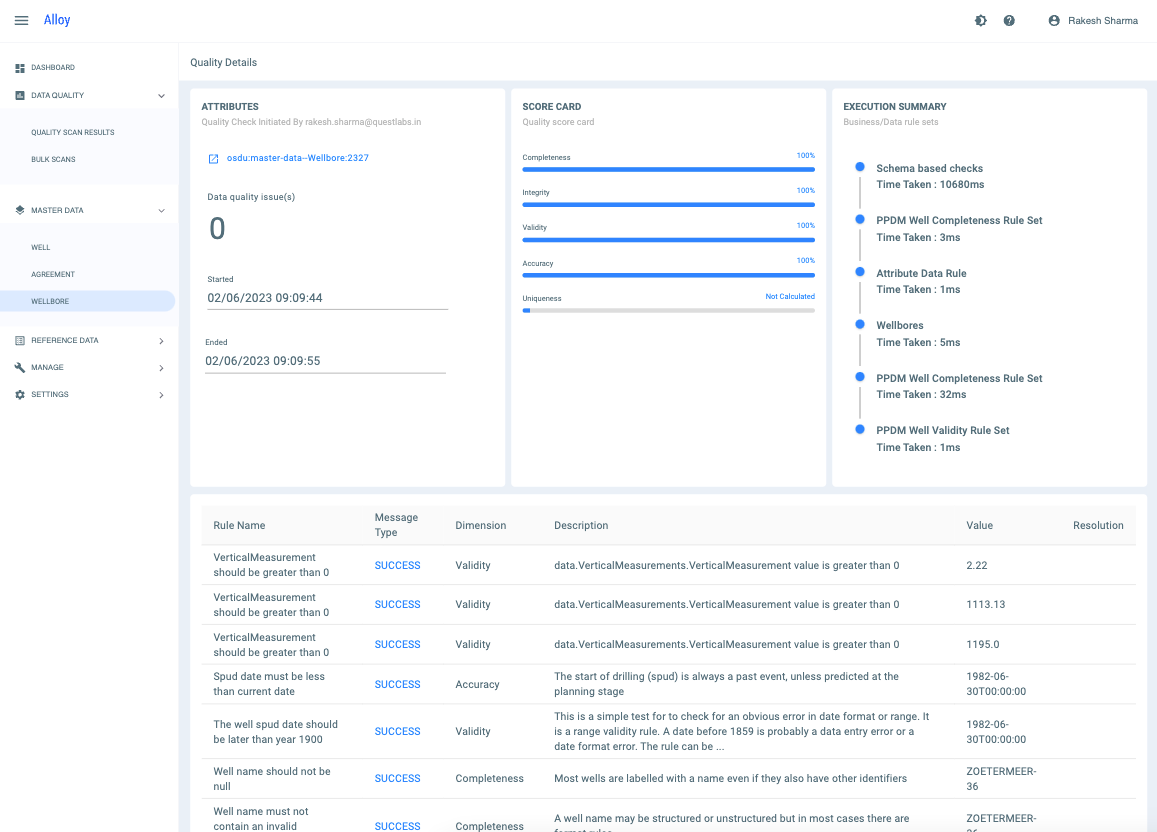This screenshot has height=832, width=1157.
Task: Click SUCCESS in the 1113.13 value row
Action: tap(397, 604)
